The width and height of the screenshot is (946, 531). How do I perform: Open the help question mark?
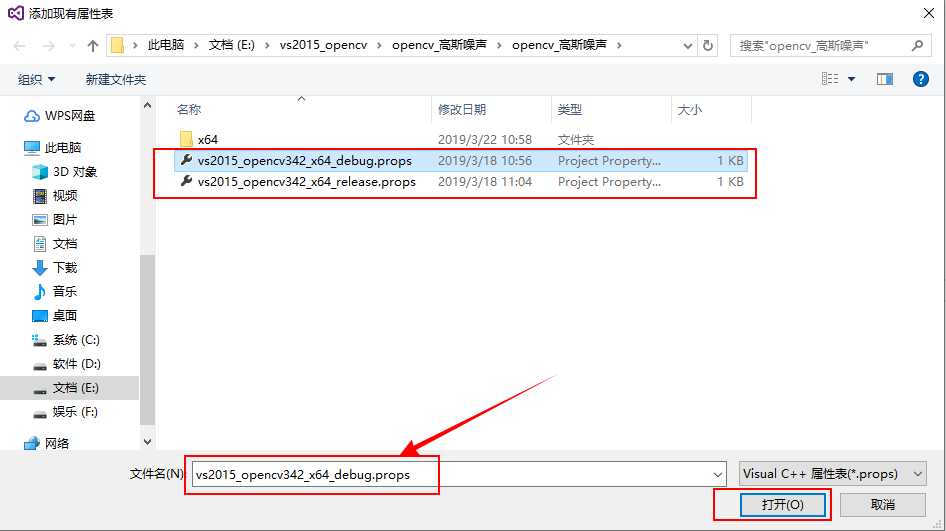coord(921,79)
